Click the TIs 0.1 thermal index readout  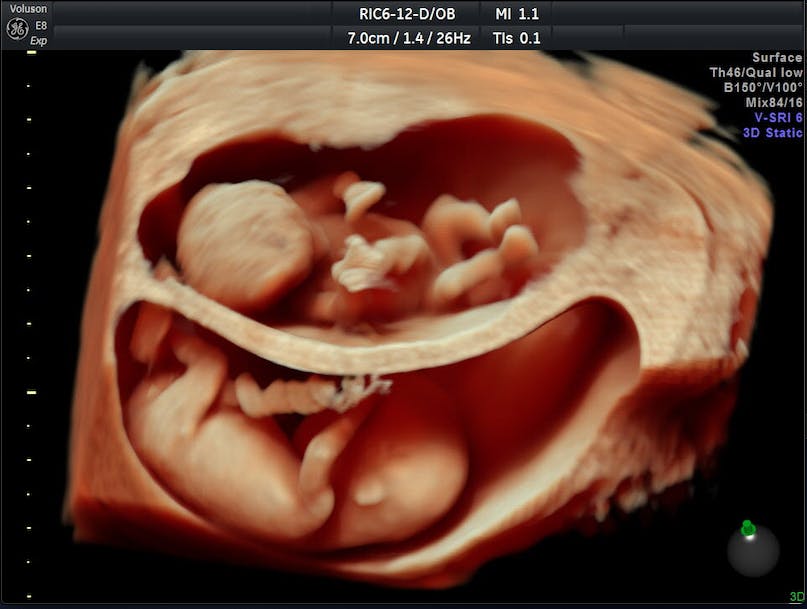click(516, 38)
